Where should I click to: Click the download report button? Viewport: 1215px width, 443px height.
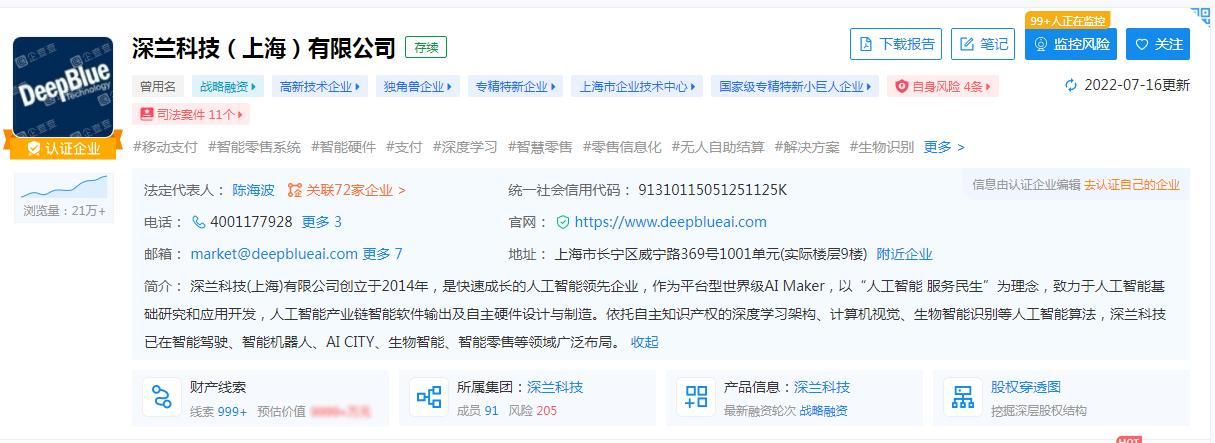point(897,44)
